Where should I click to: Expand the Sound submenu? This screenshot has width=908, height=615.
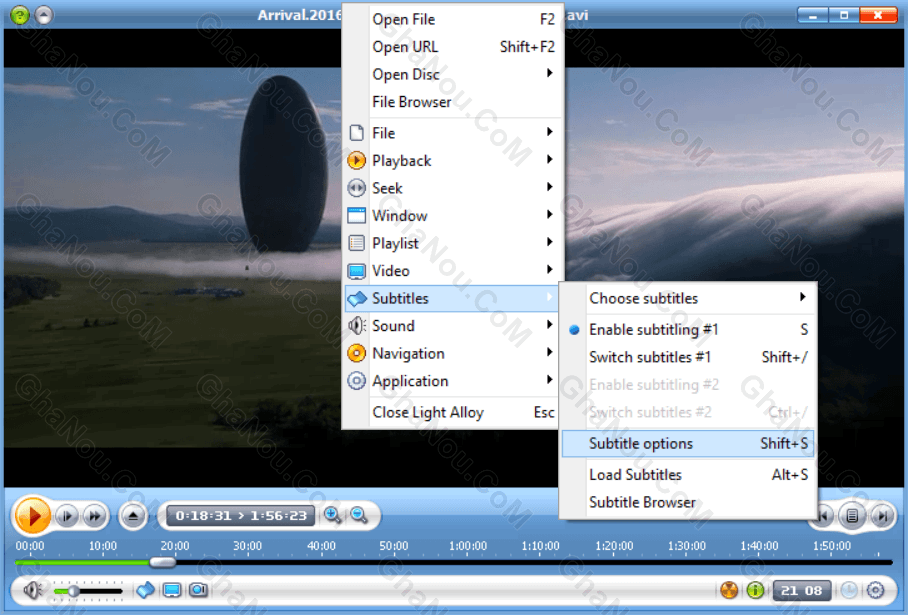[452, 325]
